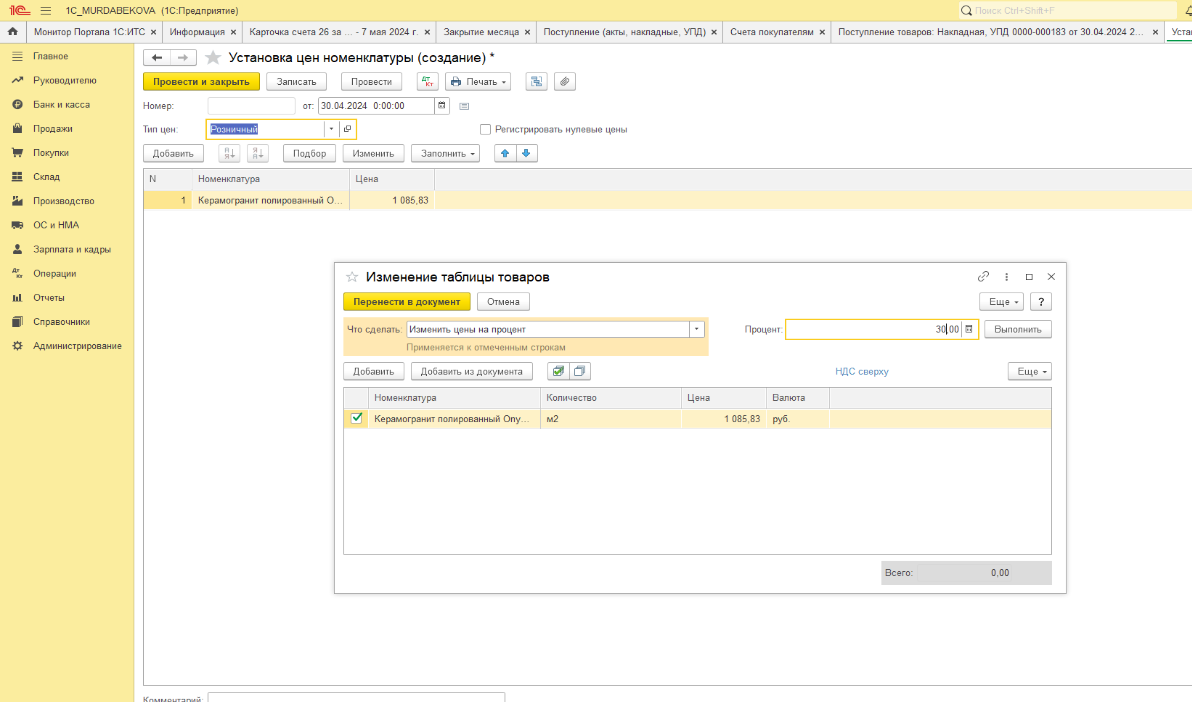
Task: Click the paperclip attached files icon
Action: tap(564, 81)
